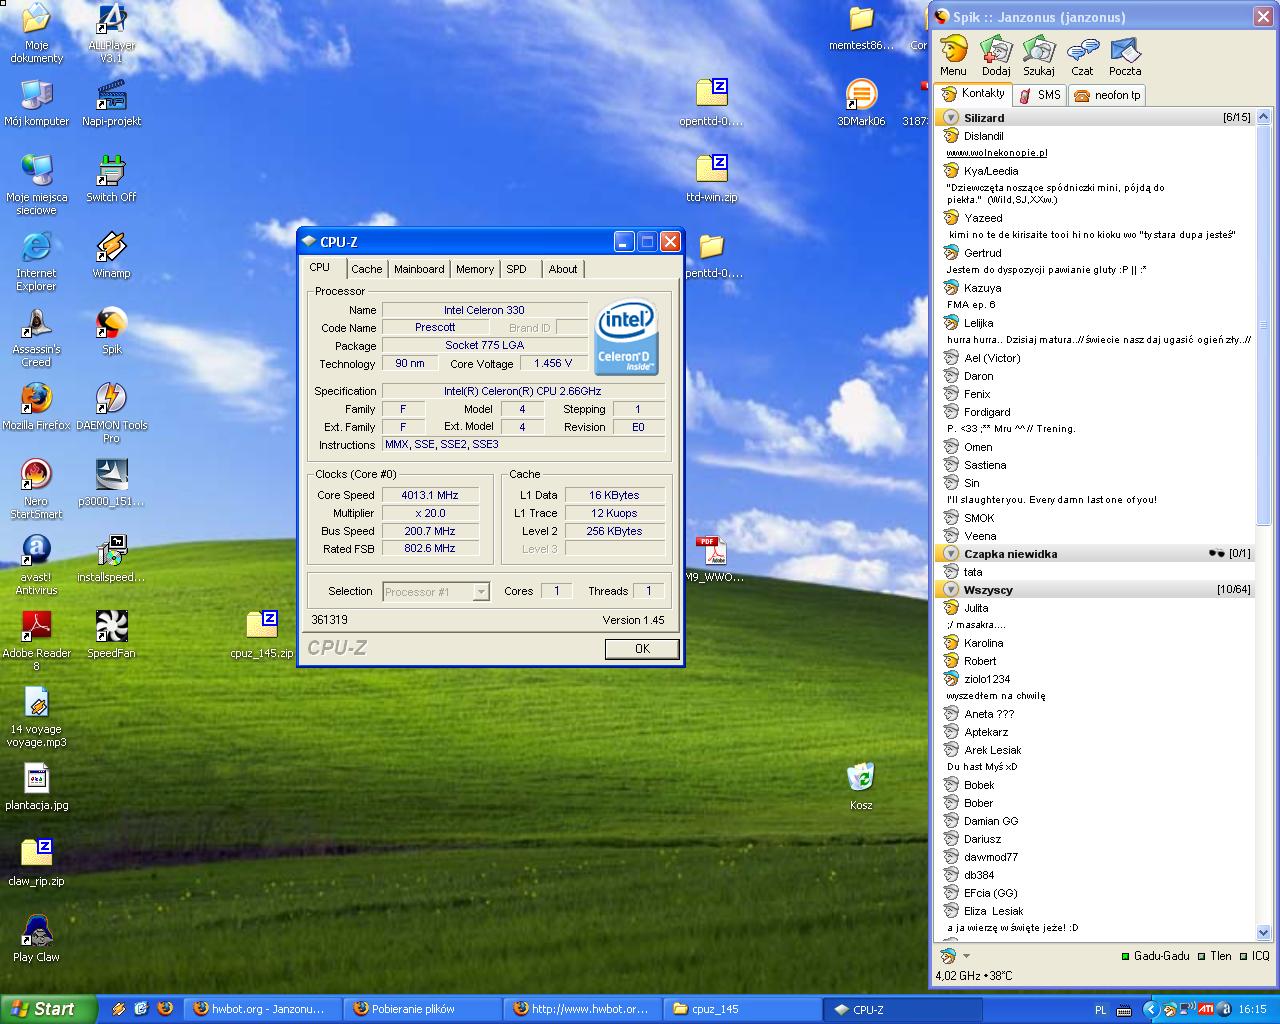
Task: Open the Czat icon in Spik
Action: tap(1082, 57)
